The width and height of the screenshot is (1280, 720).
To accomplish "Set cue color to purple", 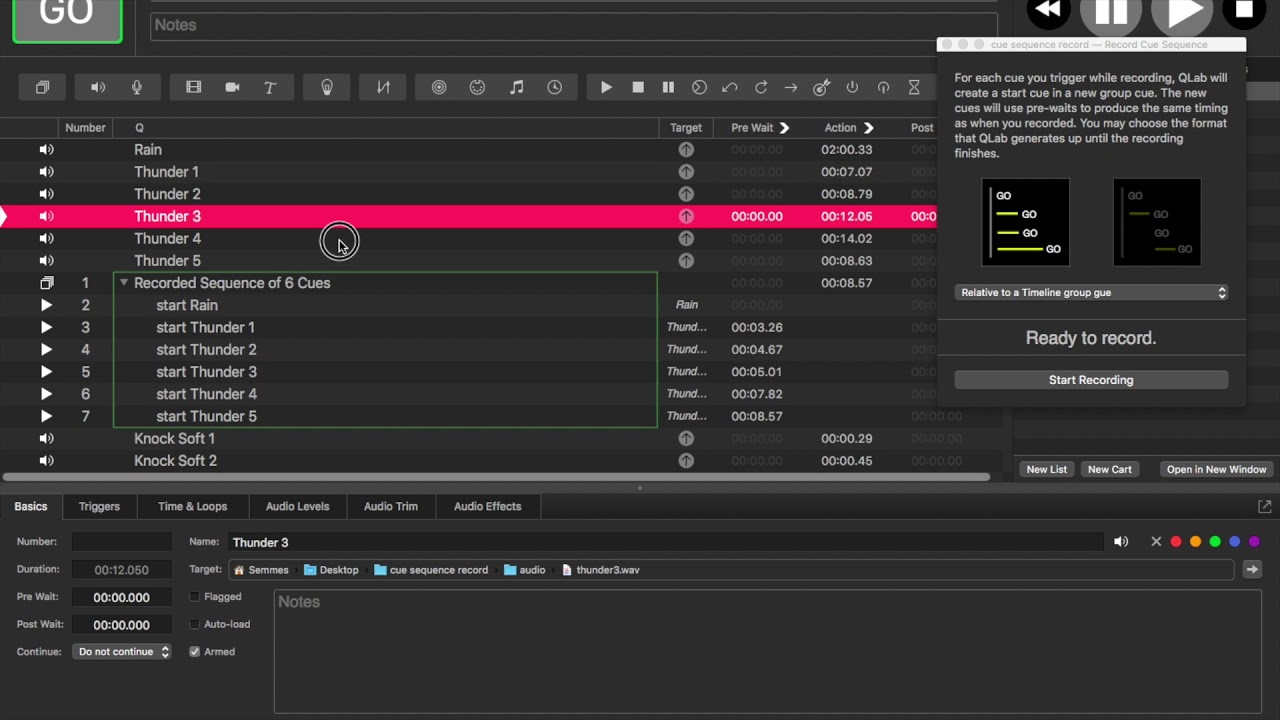I will [1254, 542].
